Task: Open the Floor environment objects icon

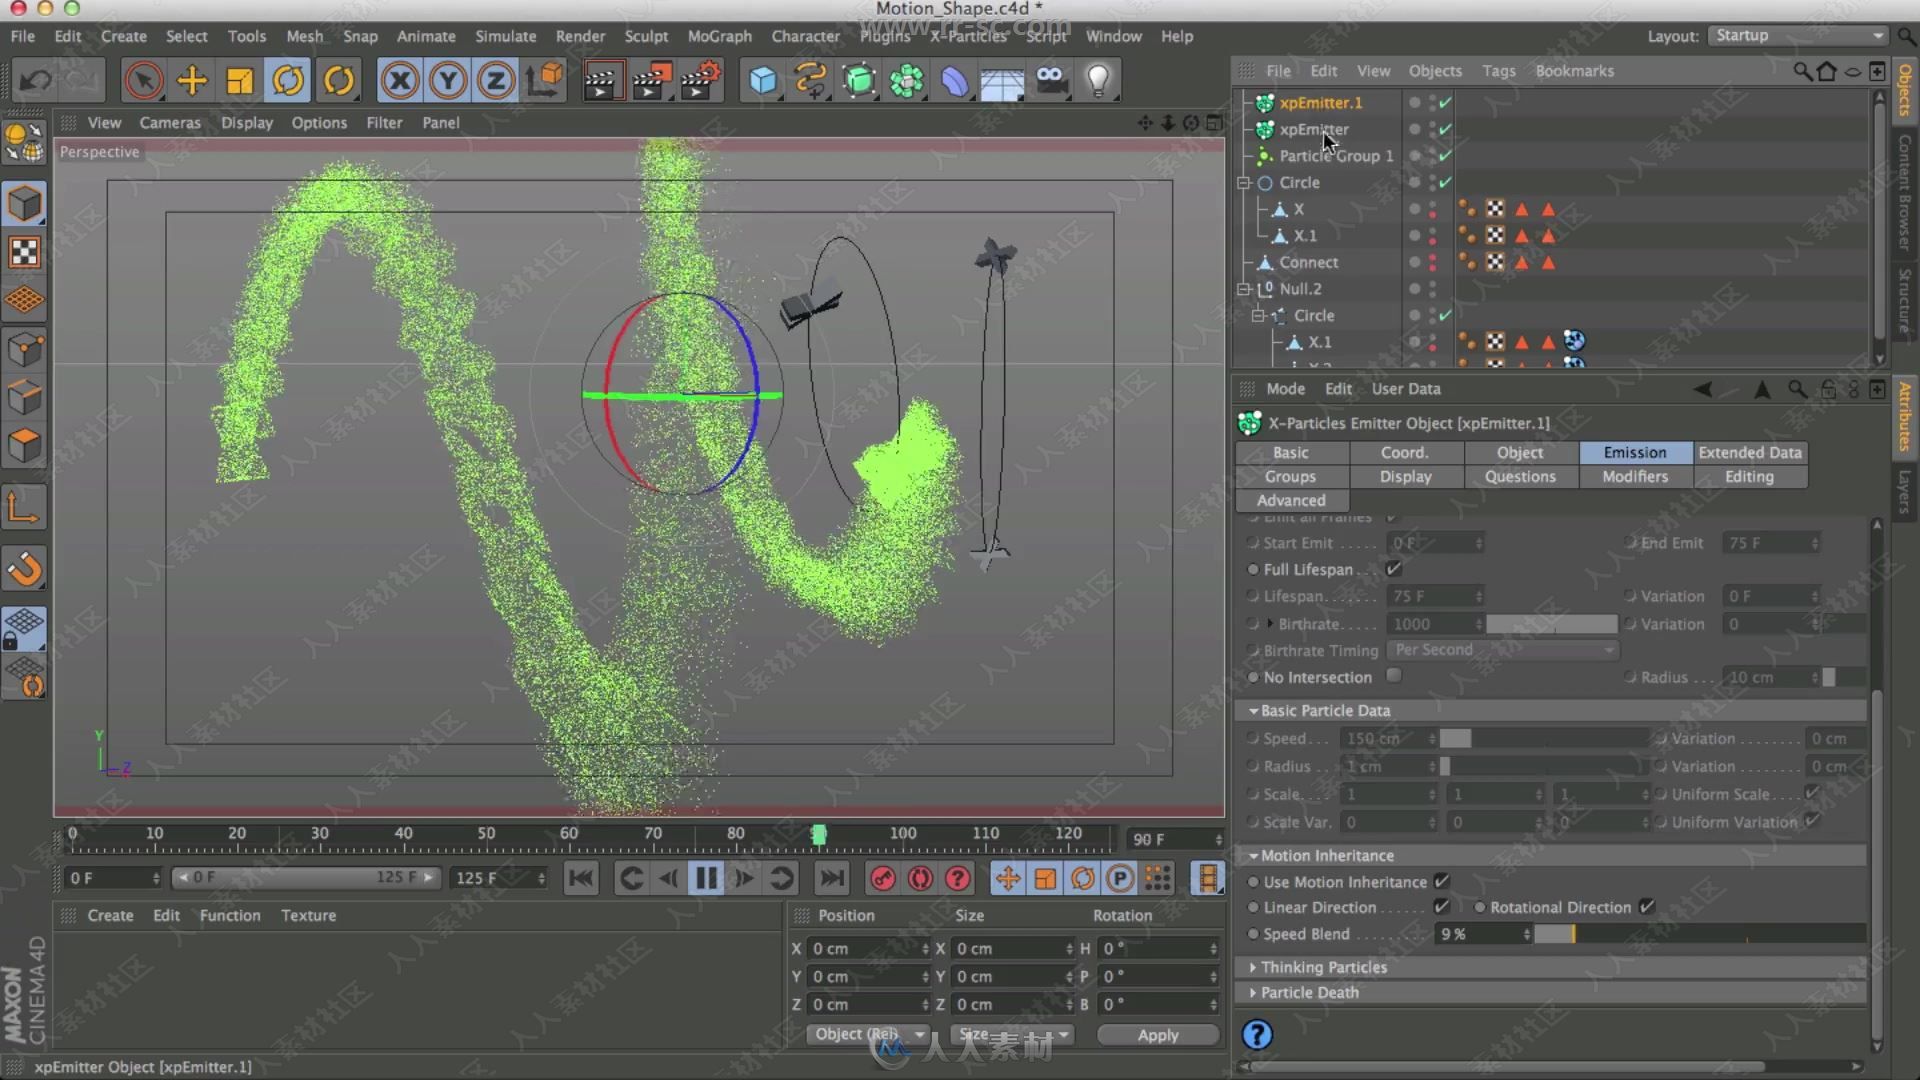Action: point(1002,80)
